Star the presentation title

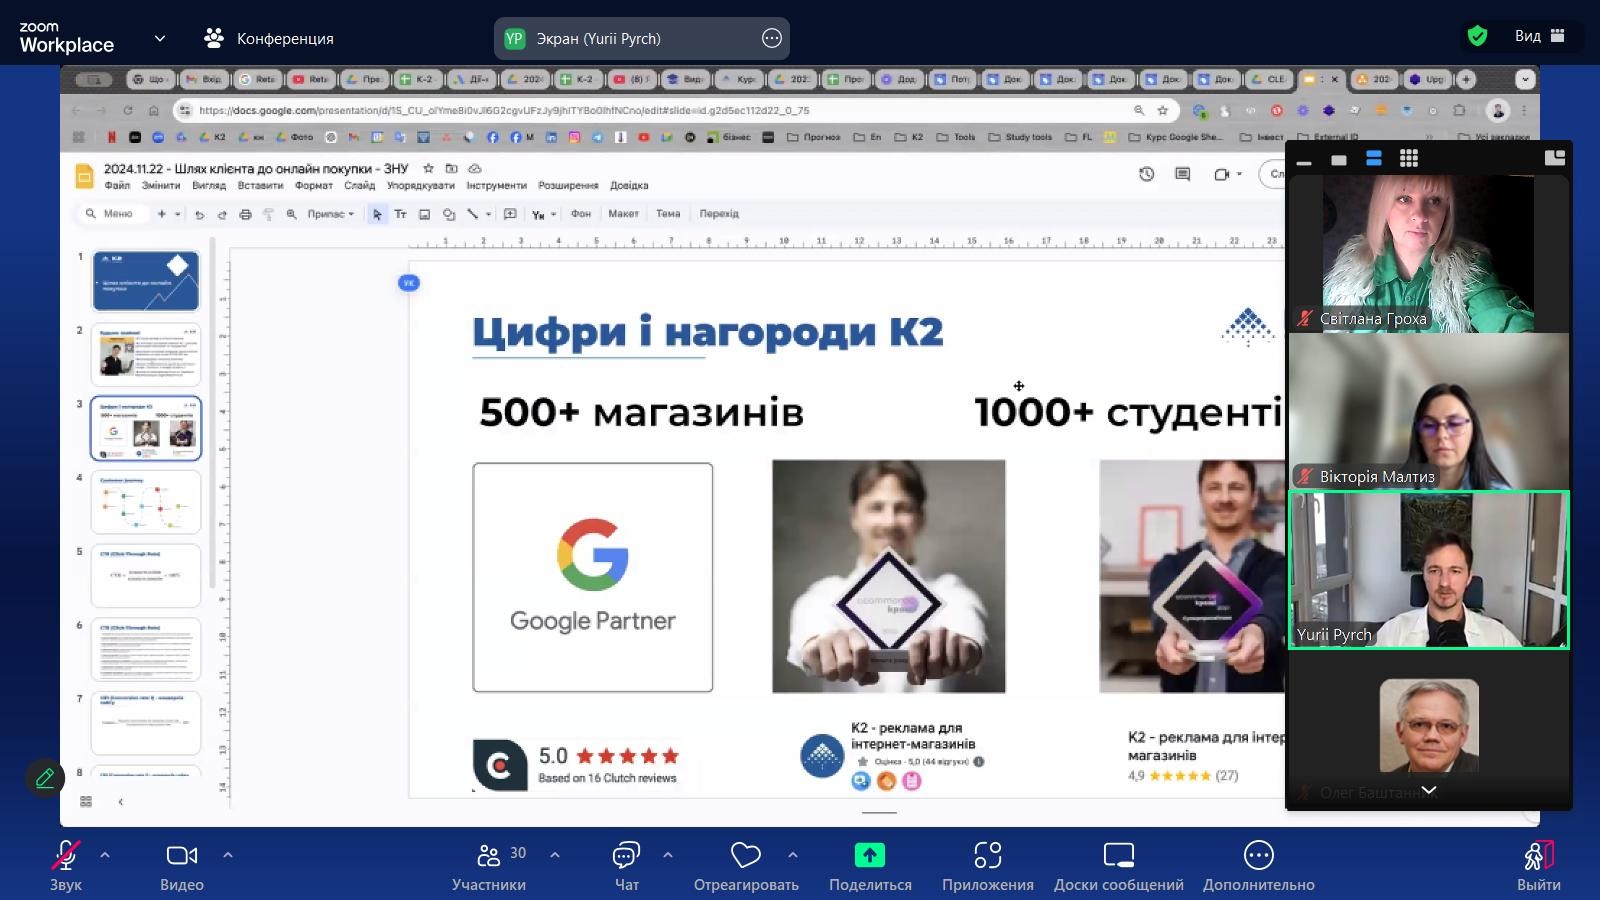click(428, 168)
